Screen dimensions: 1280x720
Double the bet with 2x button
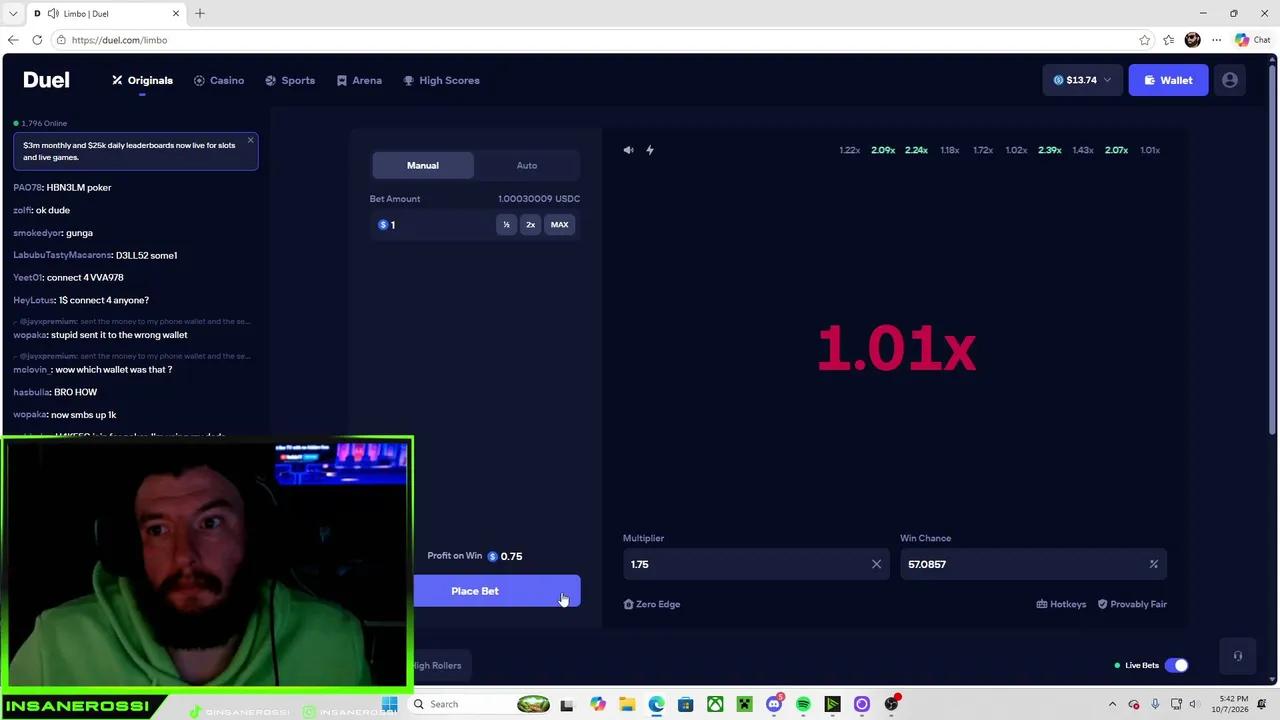pos(531,225)
